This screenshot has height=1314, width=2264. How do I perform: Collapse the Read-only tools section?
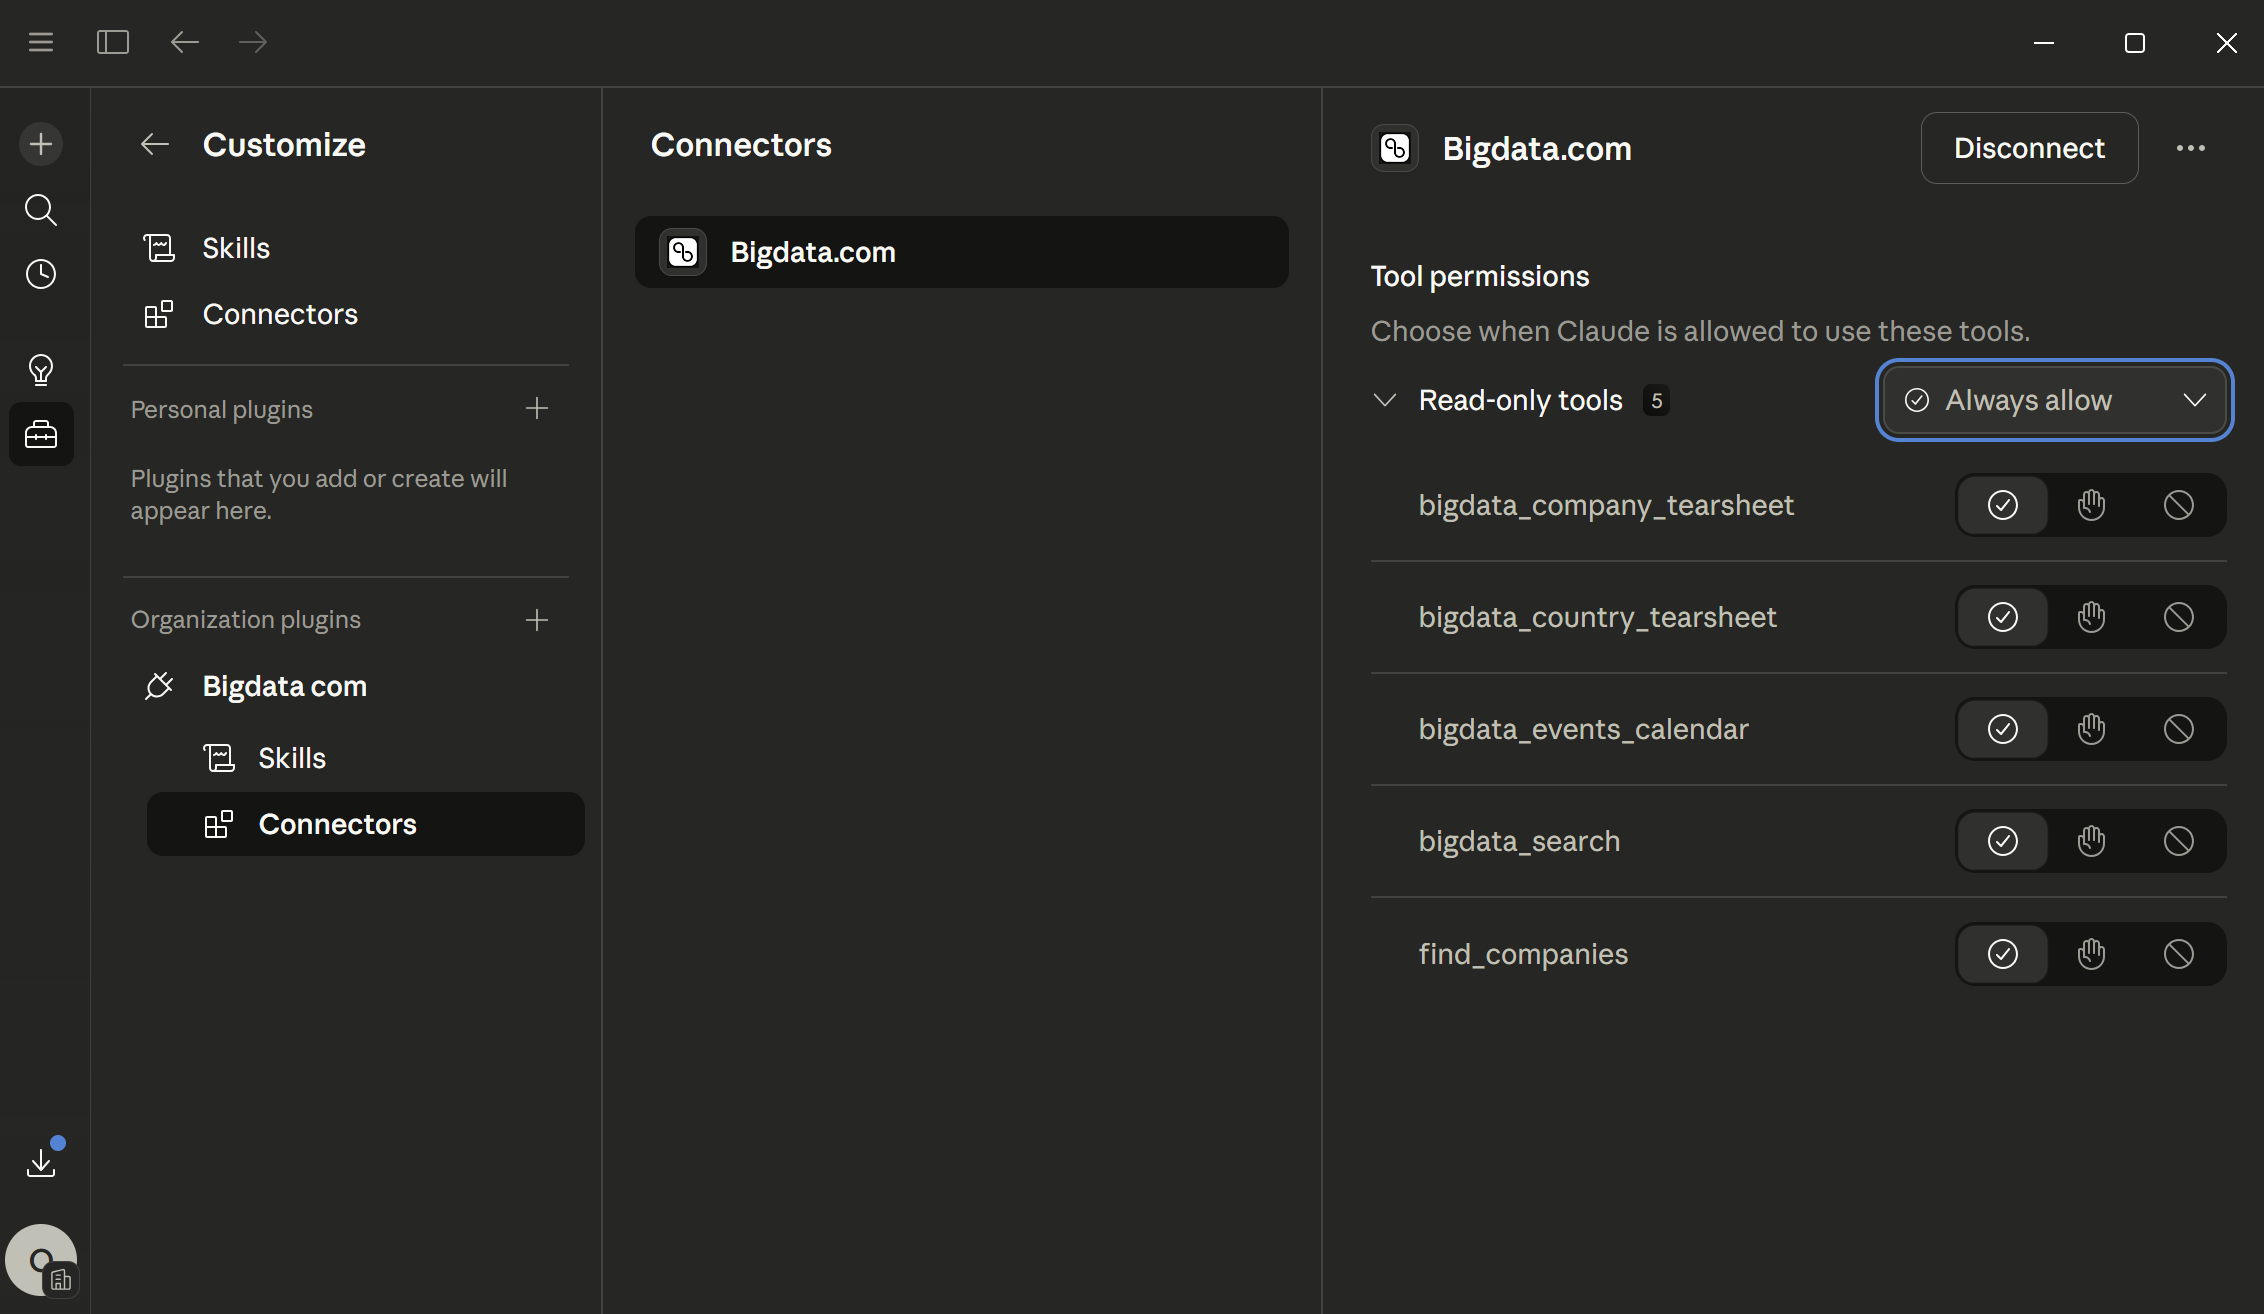1384,400
